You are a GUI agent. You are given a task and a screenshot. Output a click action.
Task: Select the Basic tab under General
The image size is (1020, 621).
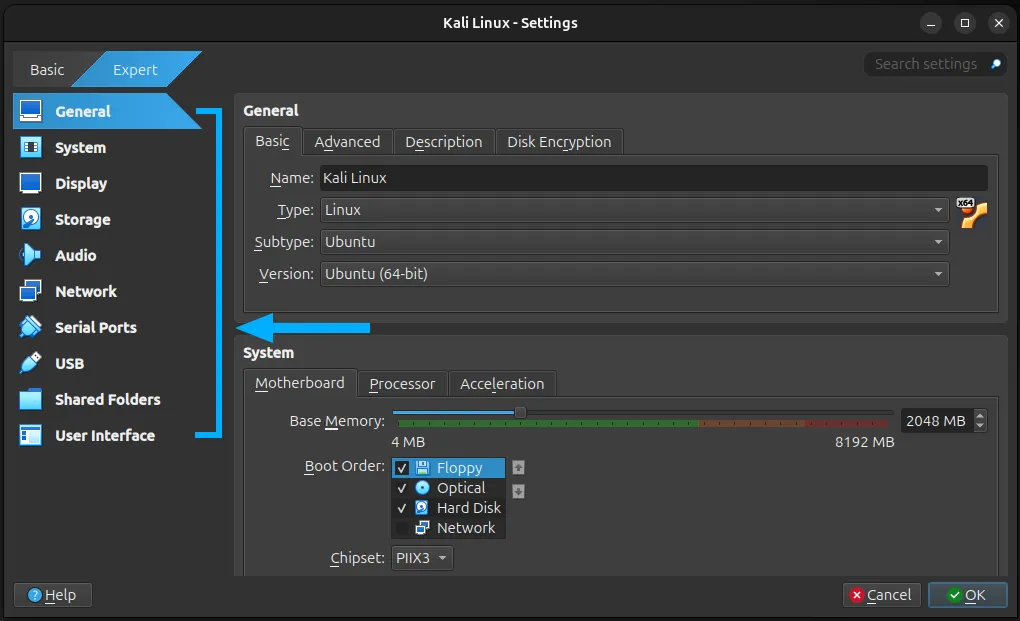[x=273, y=141]
